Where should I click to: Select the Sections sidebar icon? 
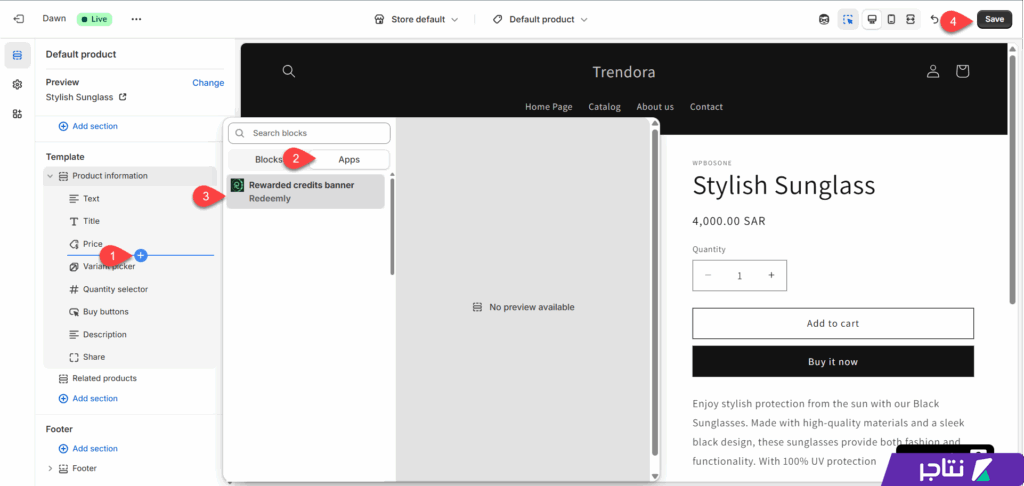[18, 56]
